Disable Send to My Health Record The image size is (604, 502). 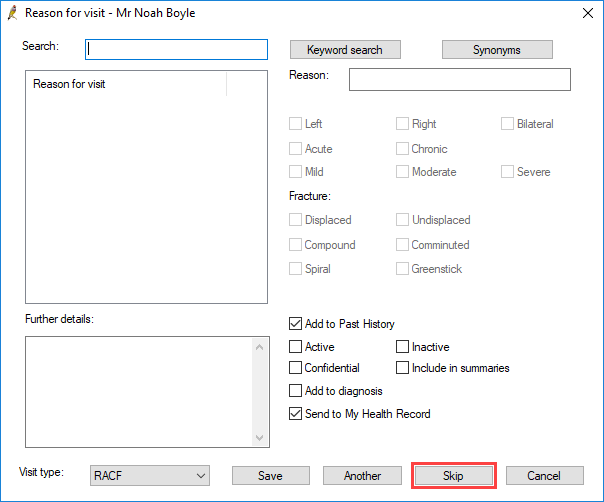coord(295,414)
